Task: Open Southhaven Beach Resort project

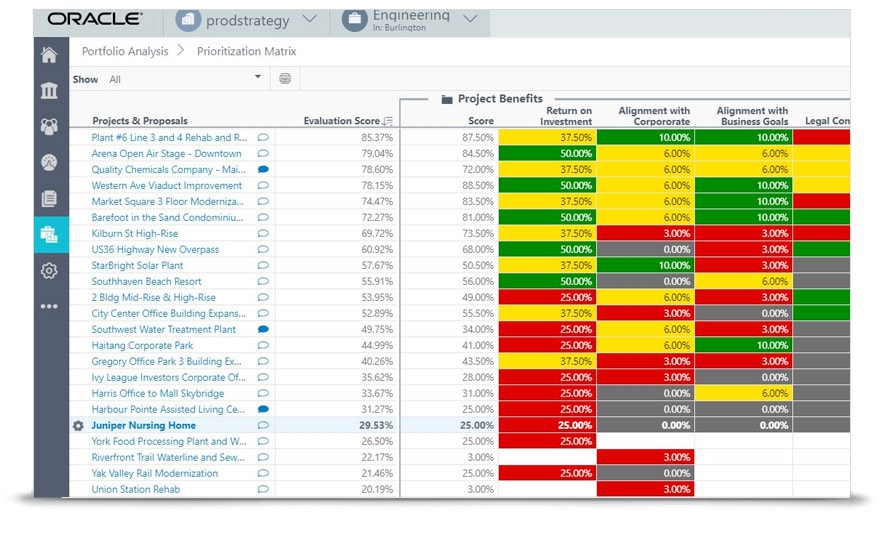Action: 146,282
